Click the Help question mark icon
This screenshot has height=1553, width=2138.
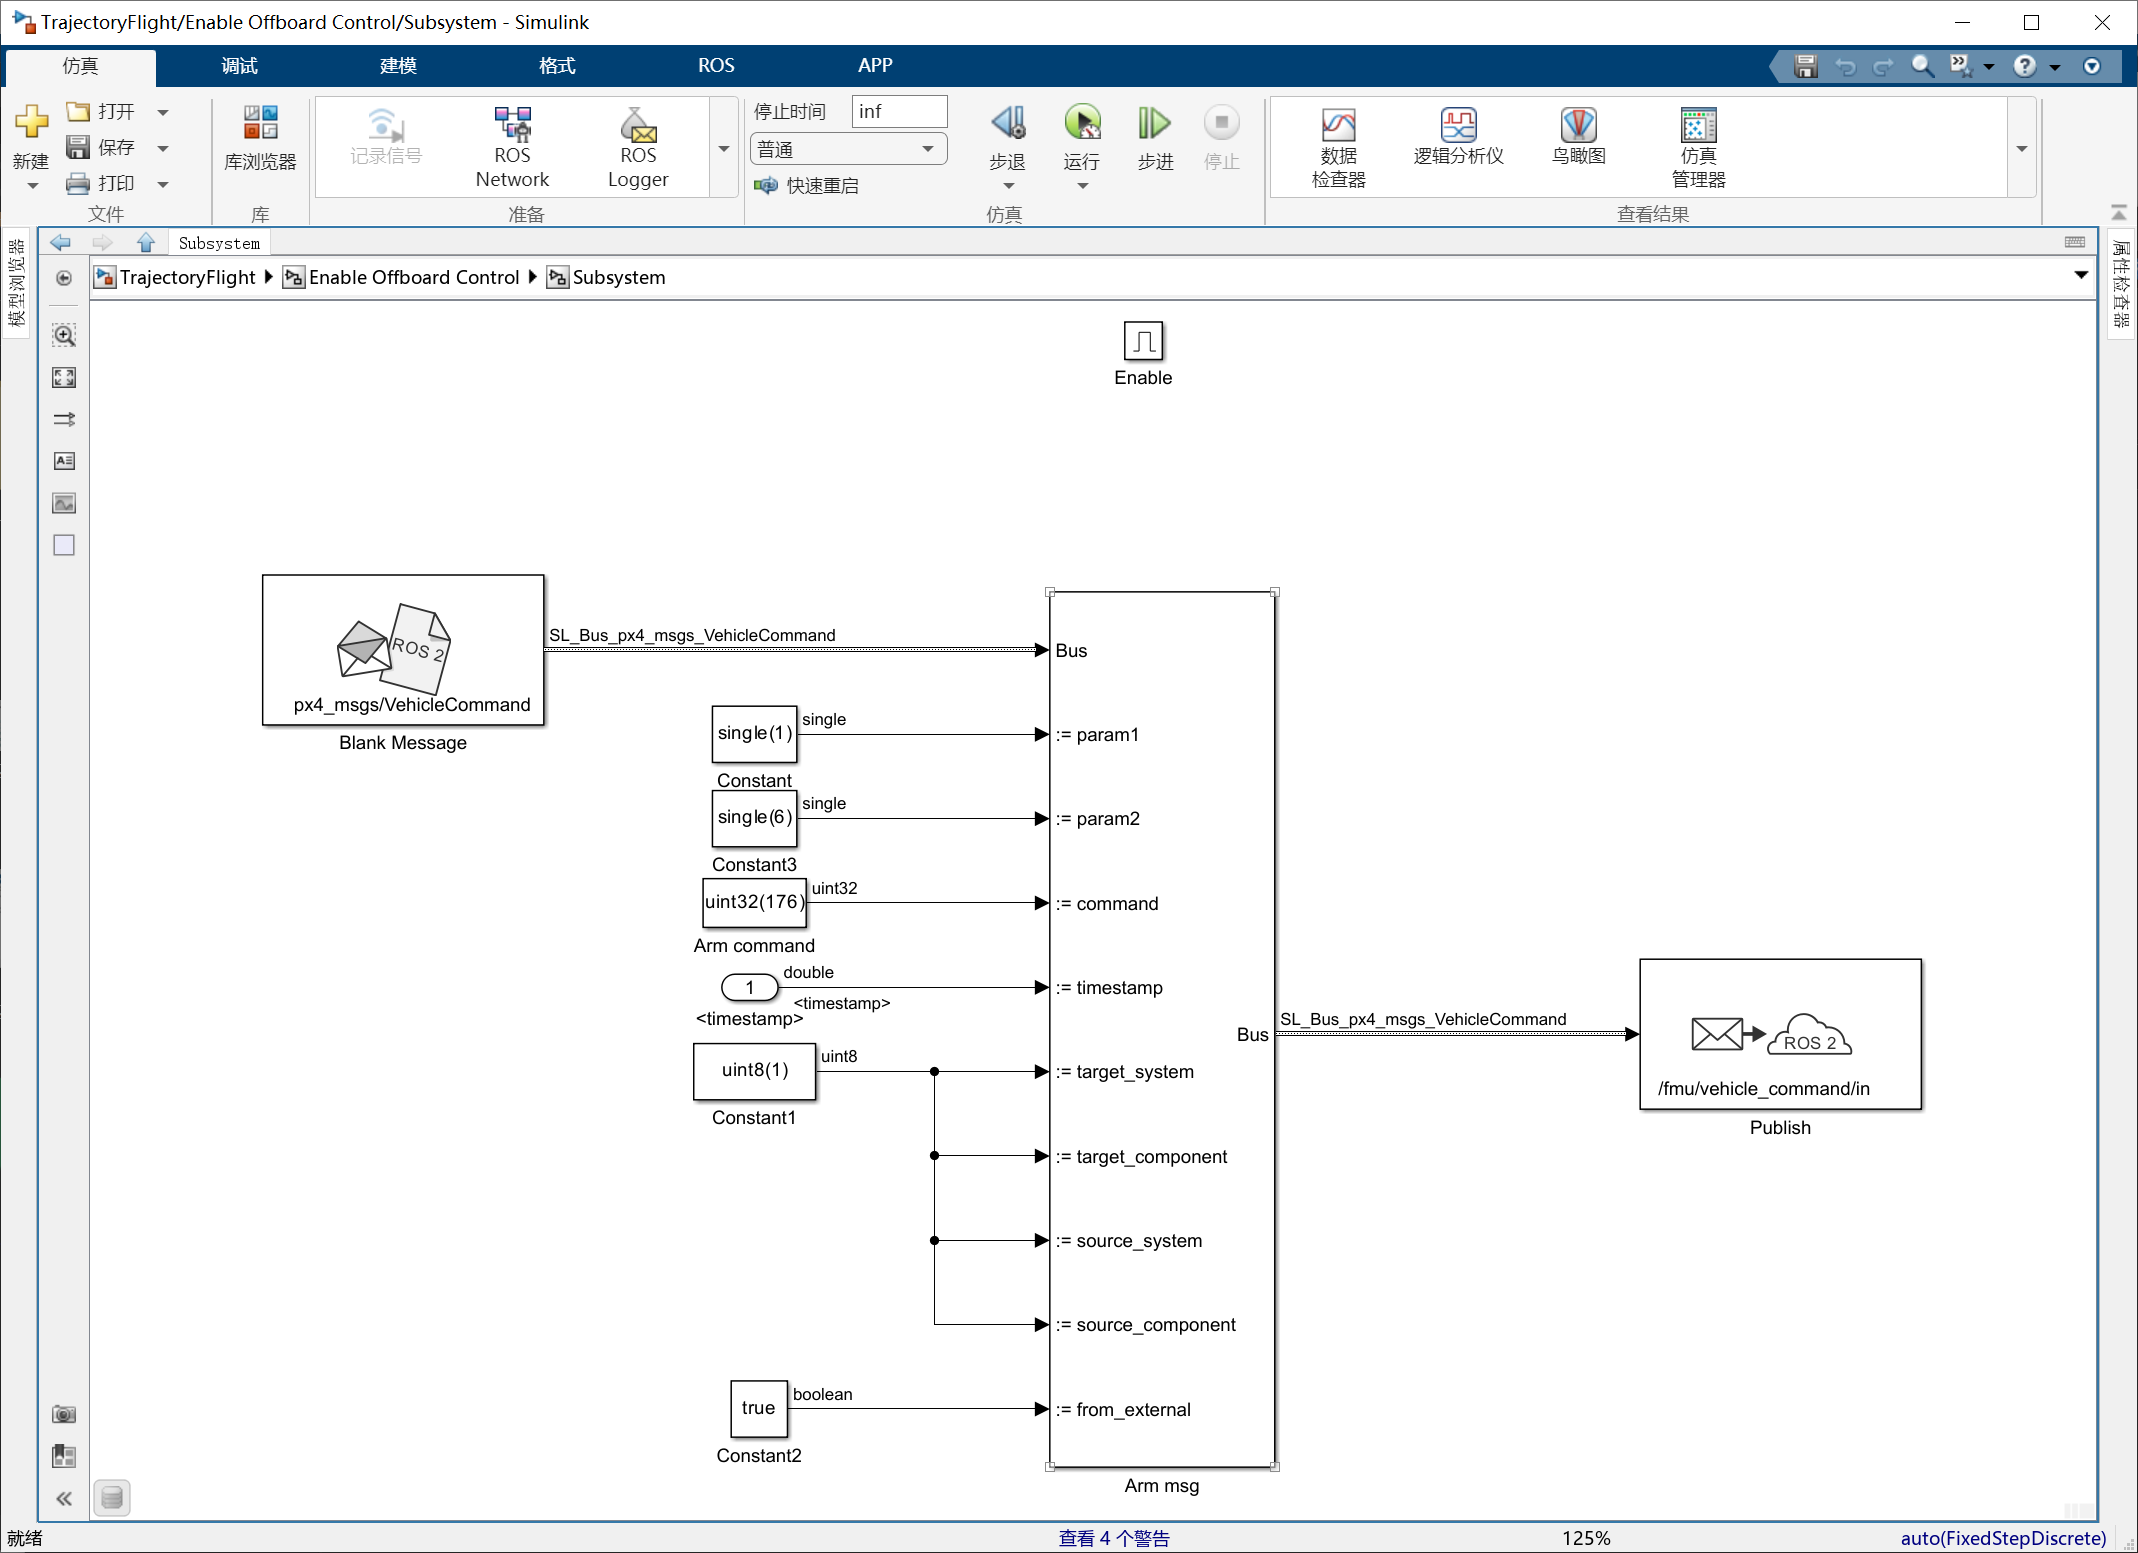click(2024, 66)
